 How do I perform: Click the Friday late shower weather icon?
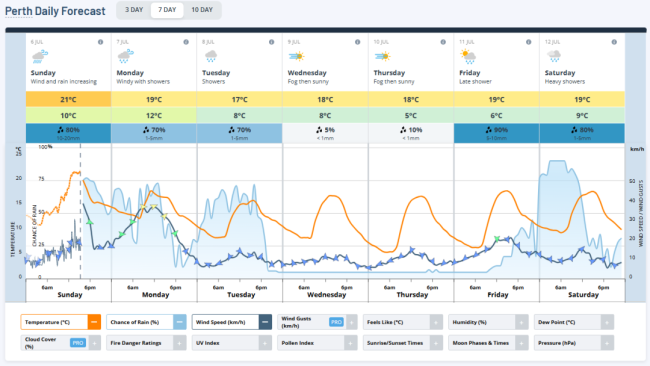click(468, 56)
